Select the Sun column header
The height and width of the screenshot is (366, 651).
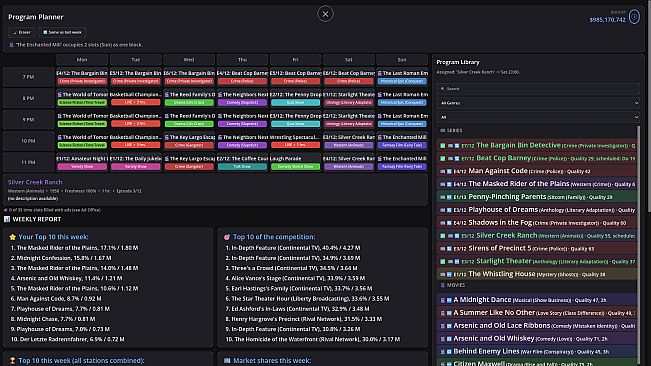point(402,60)
